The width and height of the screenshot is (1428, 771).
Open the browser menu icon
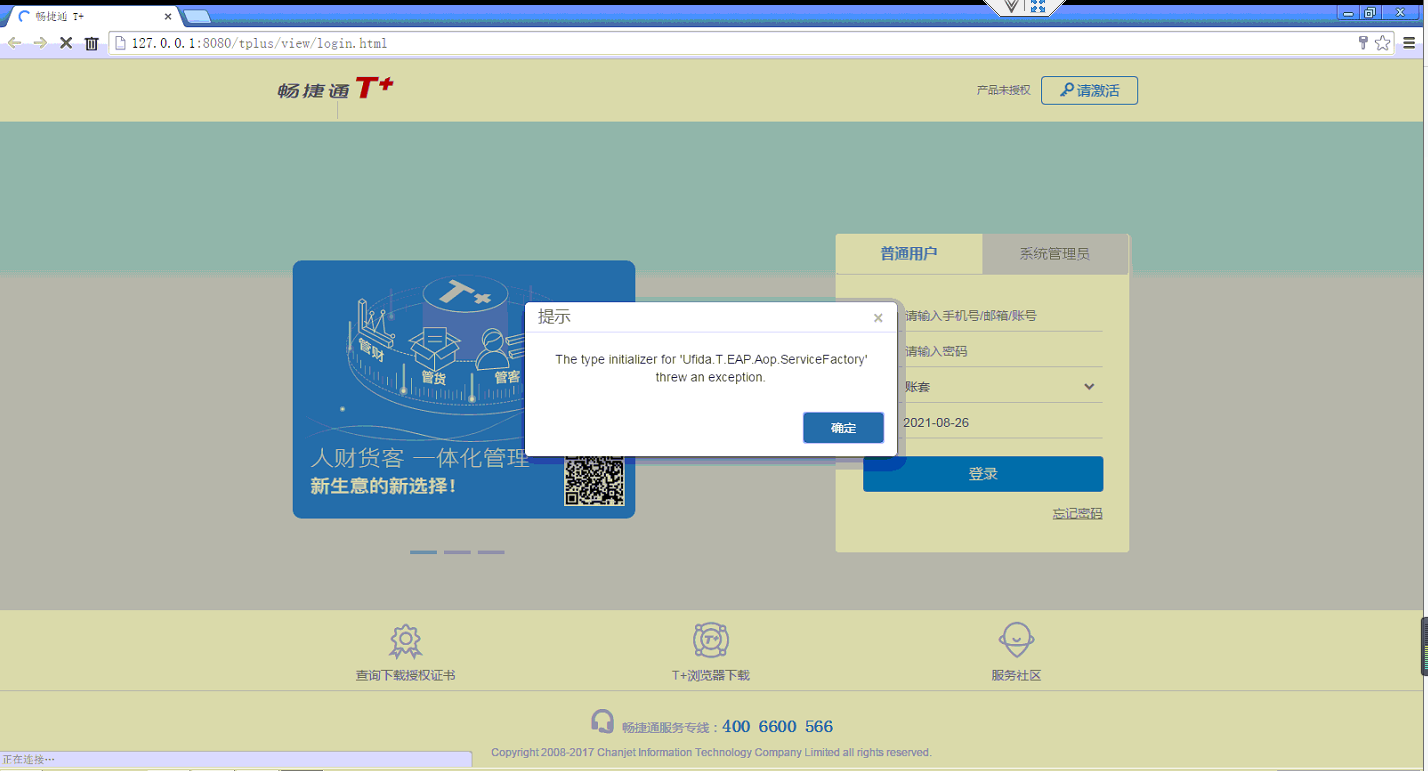(1410, 43)
